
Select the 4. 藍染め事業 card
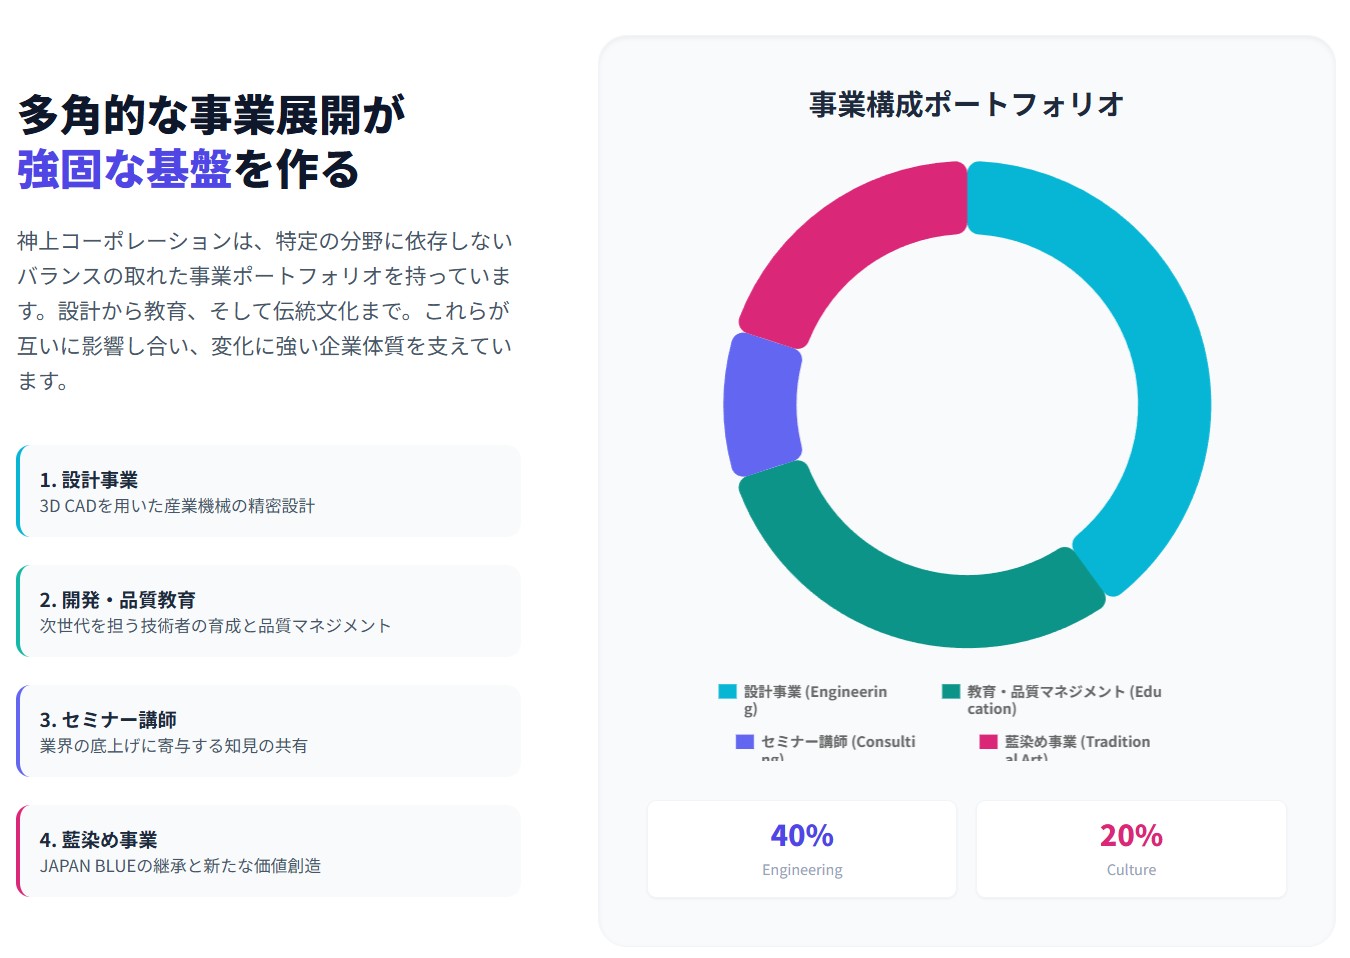pyautogui.click(x=269, y=851)
